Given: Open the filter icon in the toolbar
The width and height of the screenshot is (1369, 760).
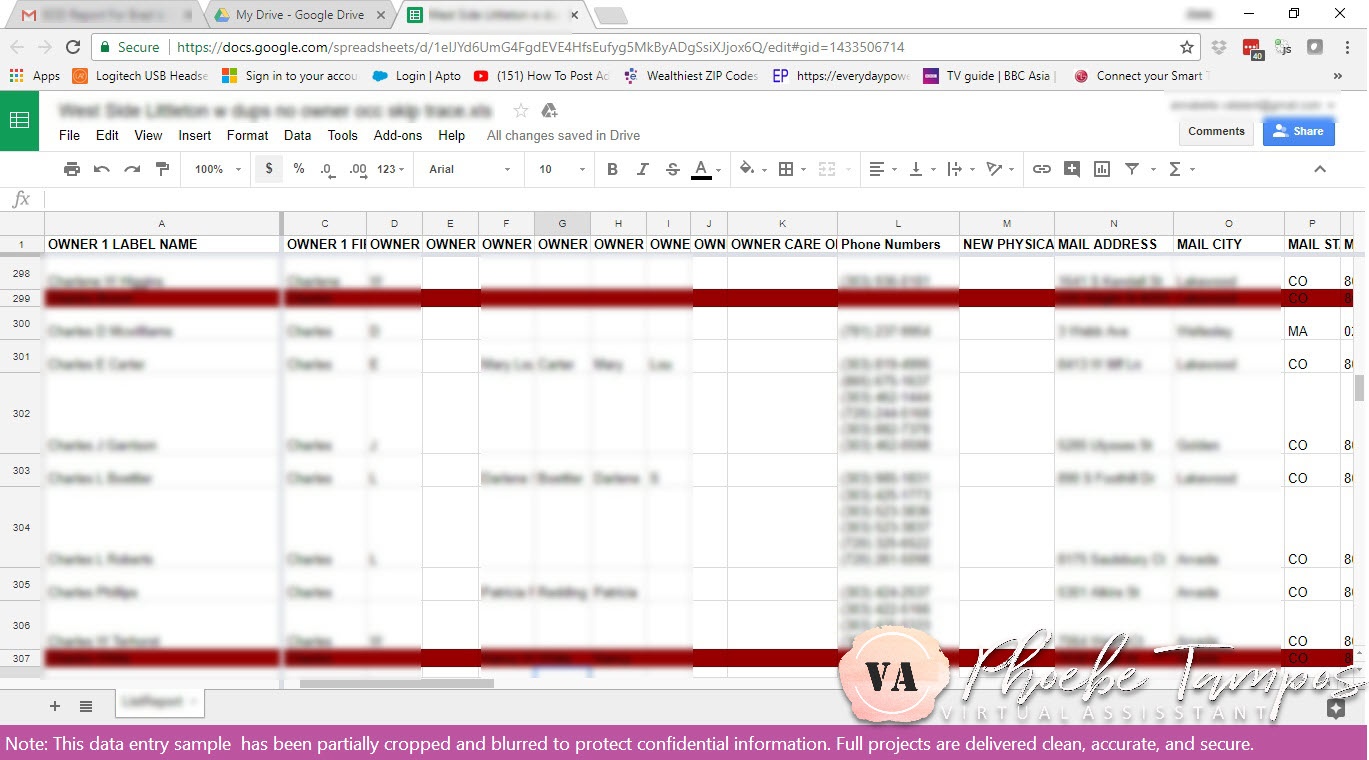Looking at the screenshot, I should tap(1133, 169).
